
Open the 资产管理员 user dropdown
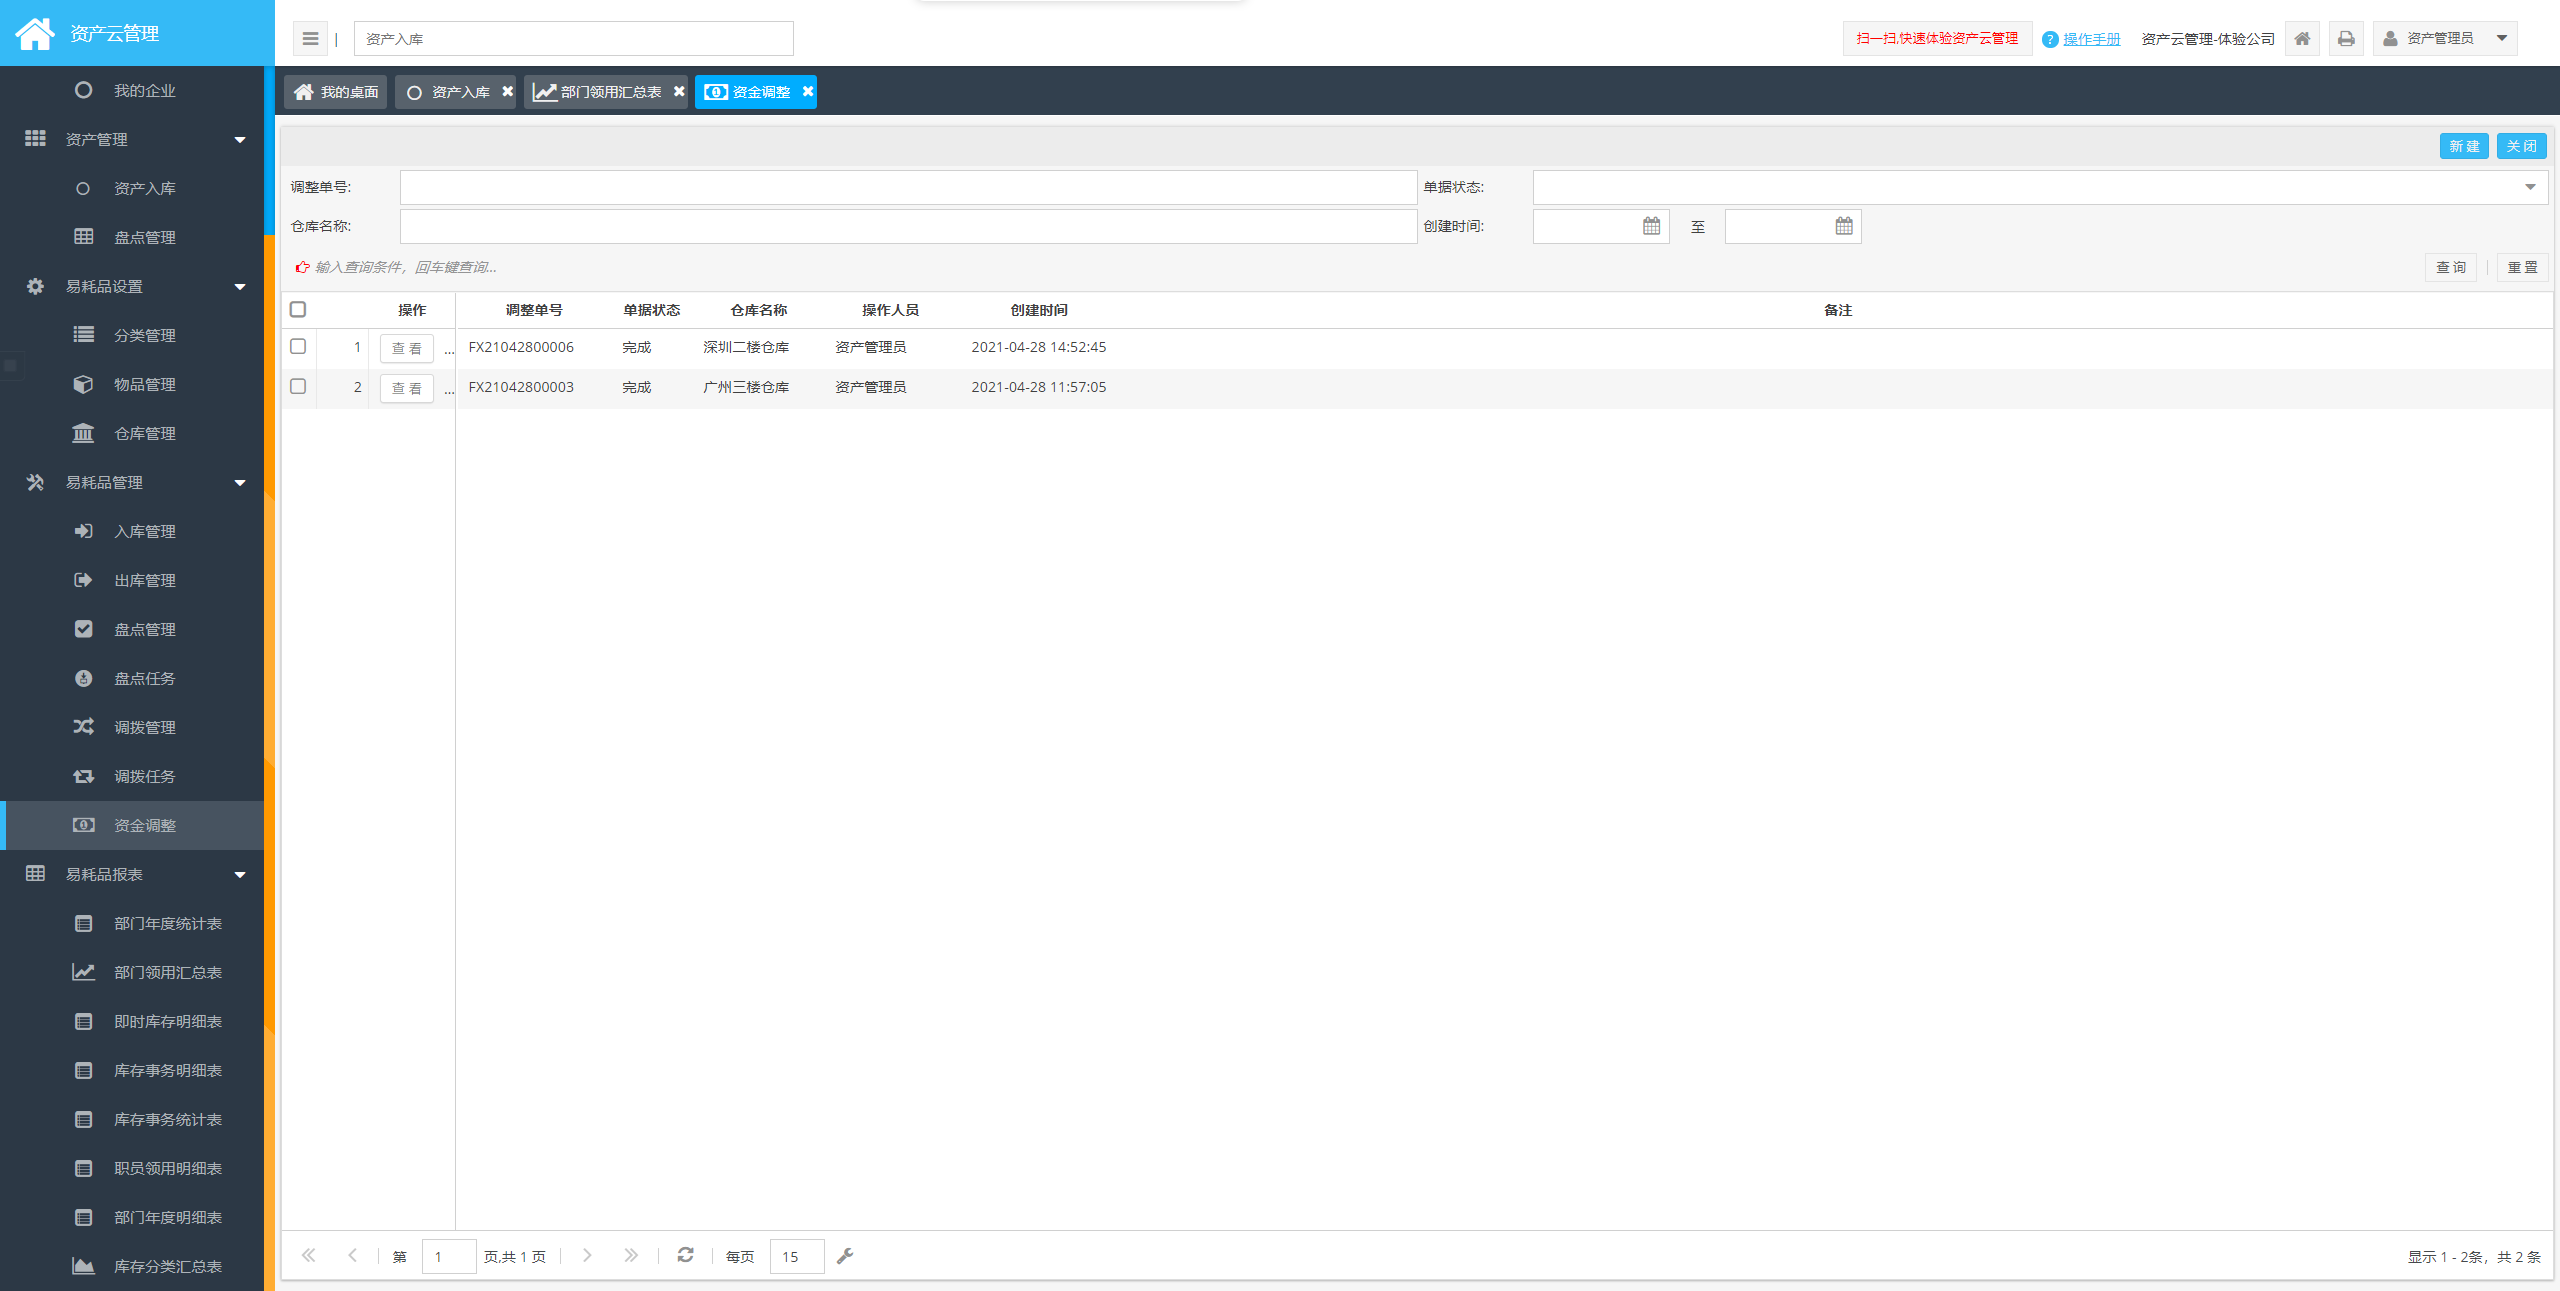[2445, 39]
